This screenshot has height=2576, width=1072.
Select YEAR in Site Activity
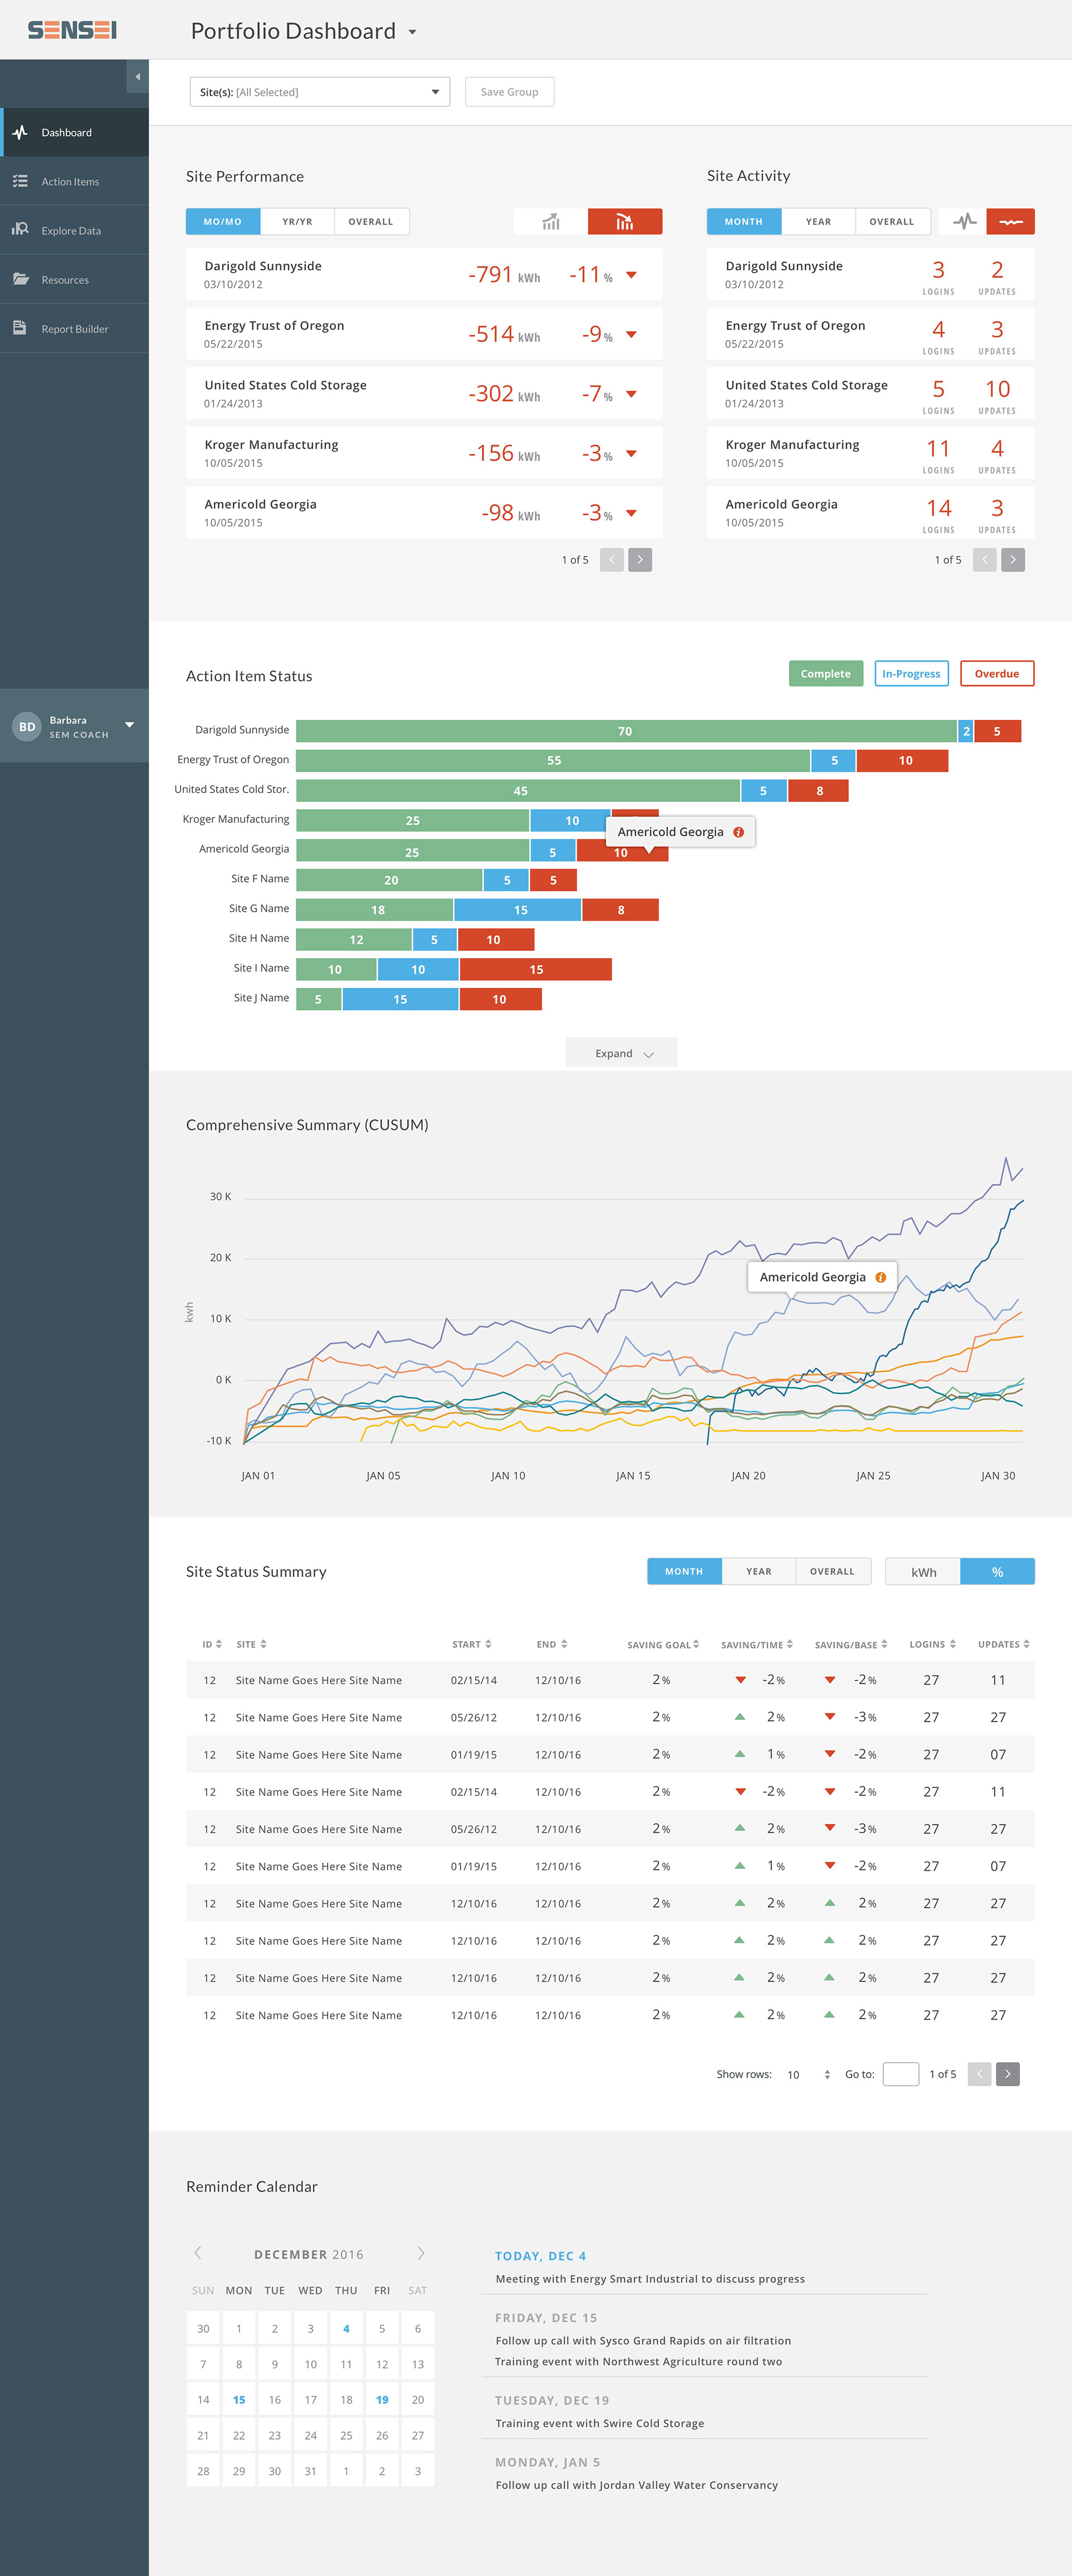tap(818, 222)
